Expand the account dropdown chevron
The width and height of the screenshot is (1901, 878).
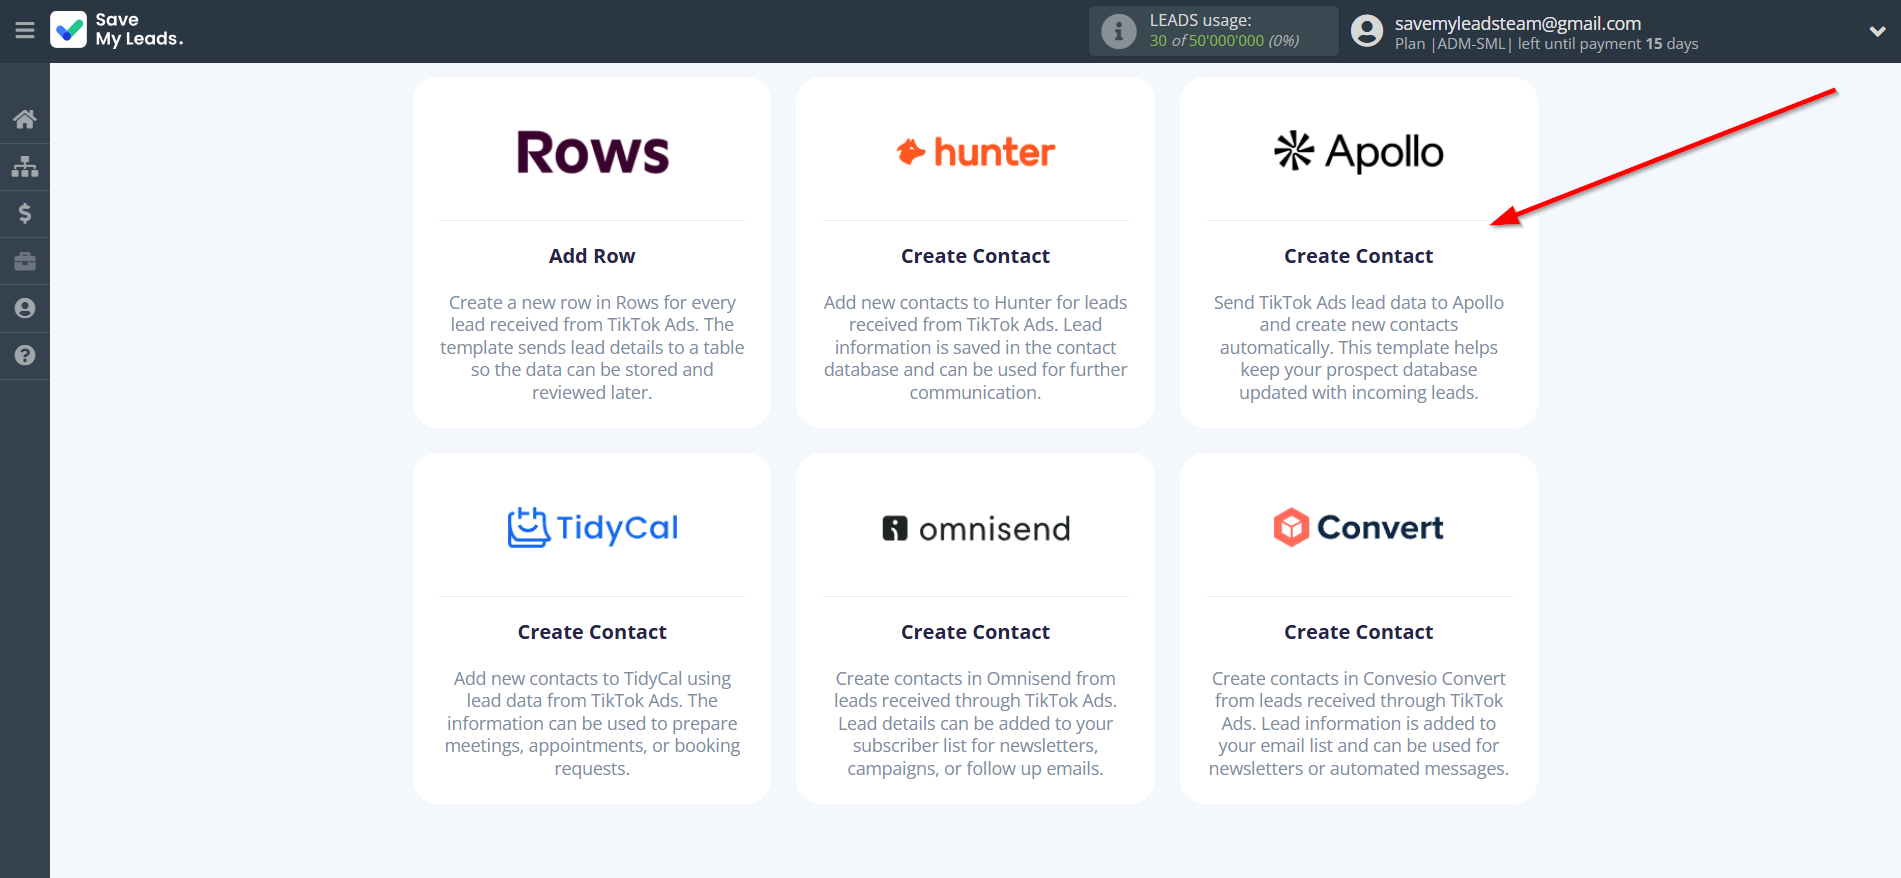click(x=1877, y=31)
